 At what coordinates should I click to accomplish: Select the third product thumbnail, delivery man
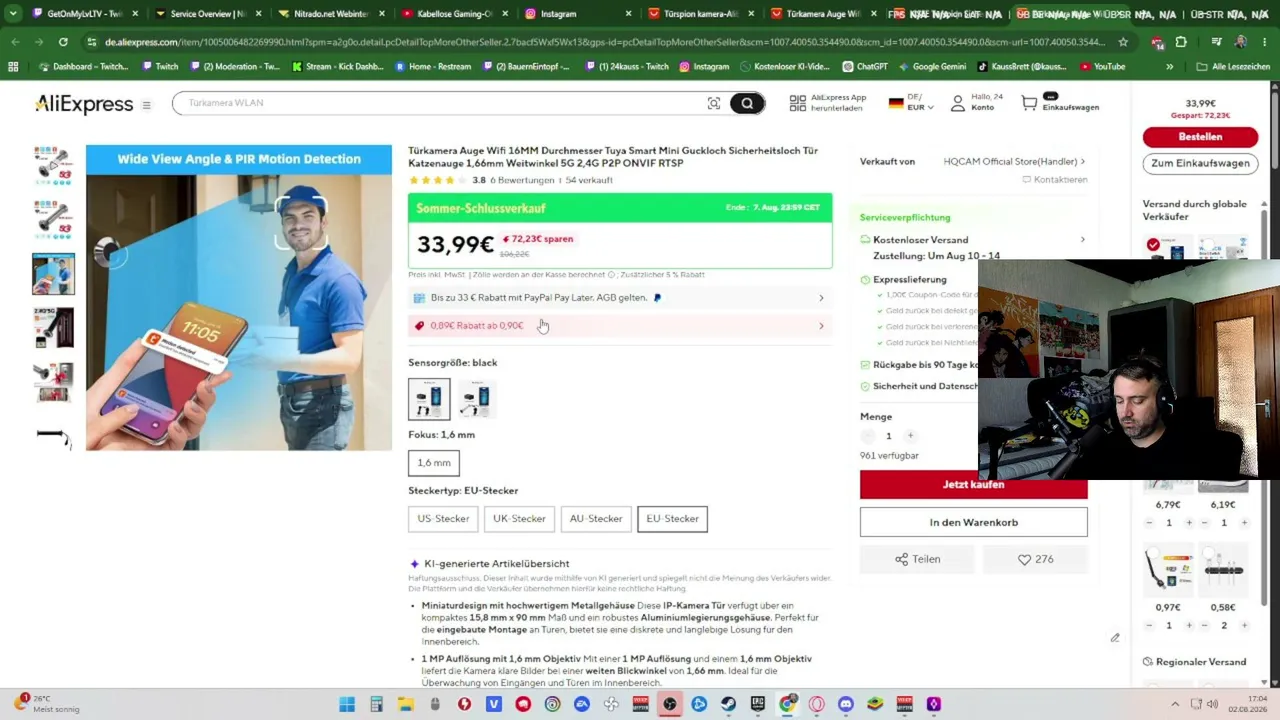(53, 274)
